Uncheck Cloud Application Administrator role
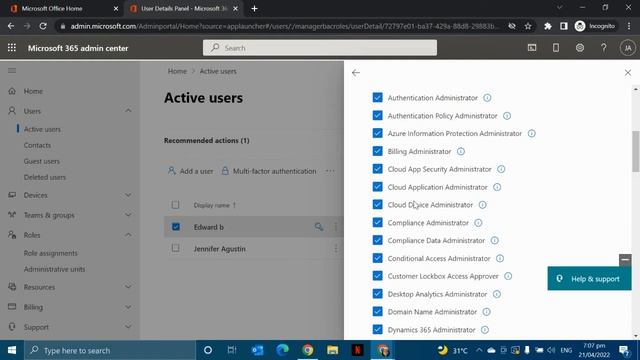The image size is (640, 360). click(378, 187)
